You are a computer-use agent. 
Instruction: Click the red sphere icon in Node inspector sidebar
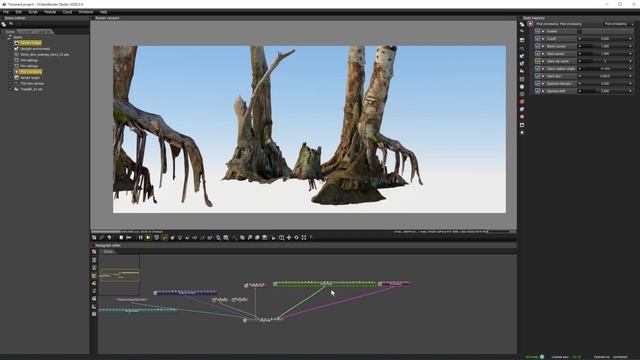(522, 102)
